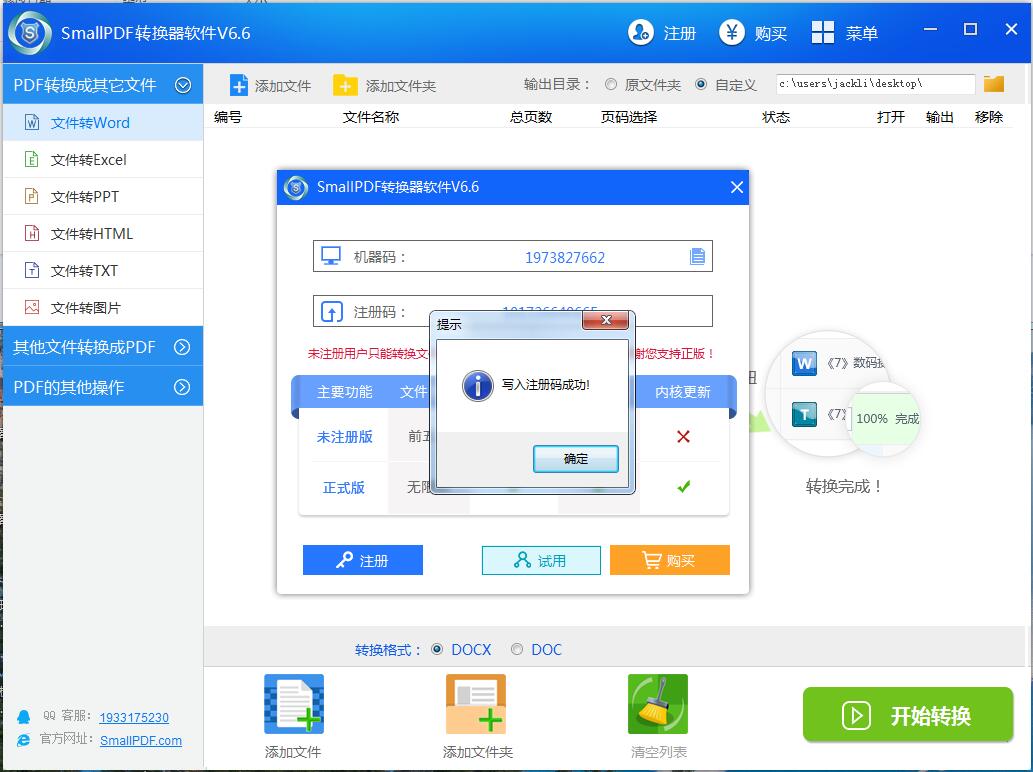Click the image file icon in sidebar

click(32, 307)
